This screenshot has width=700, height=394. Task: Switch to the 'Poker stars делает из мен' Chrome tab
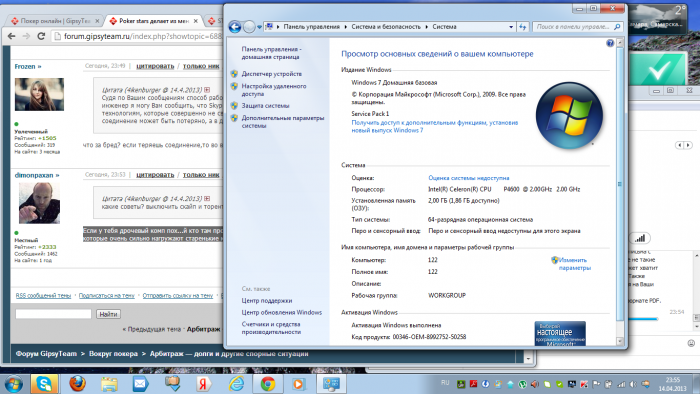[x=154, y=21]
